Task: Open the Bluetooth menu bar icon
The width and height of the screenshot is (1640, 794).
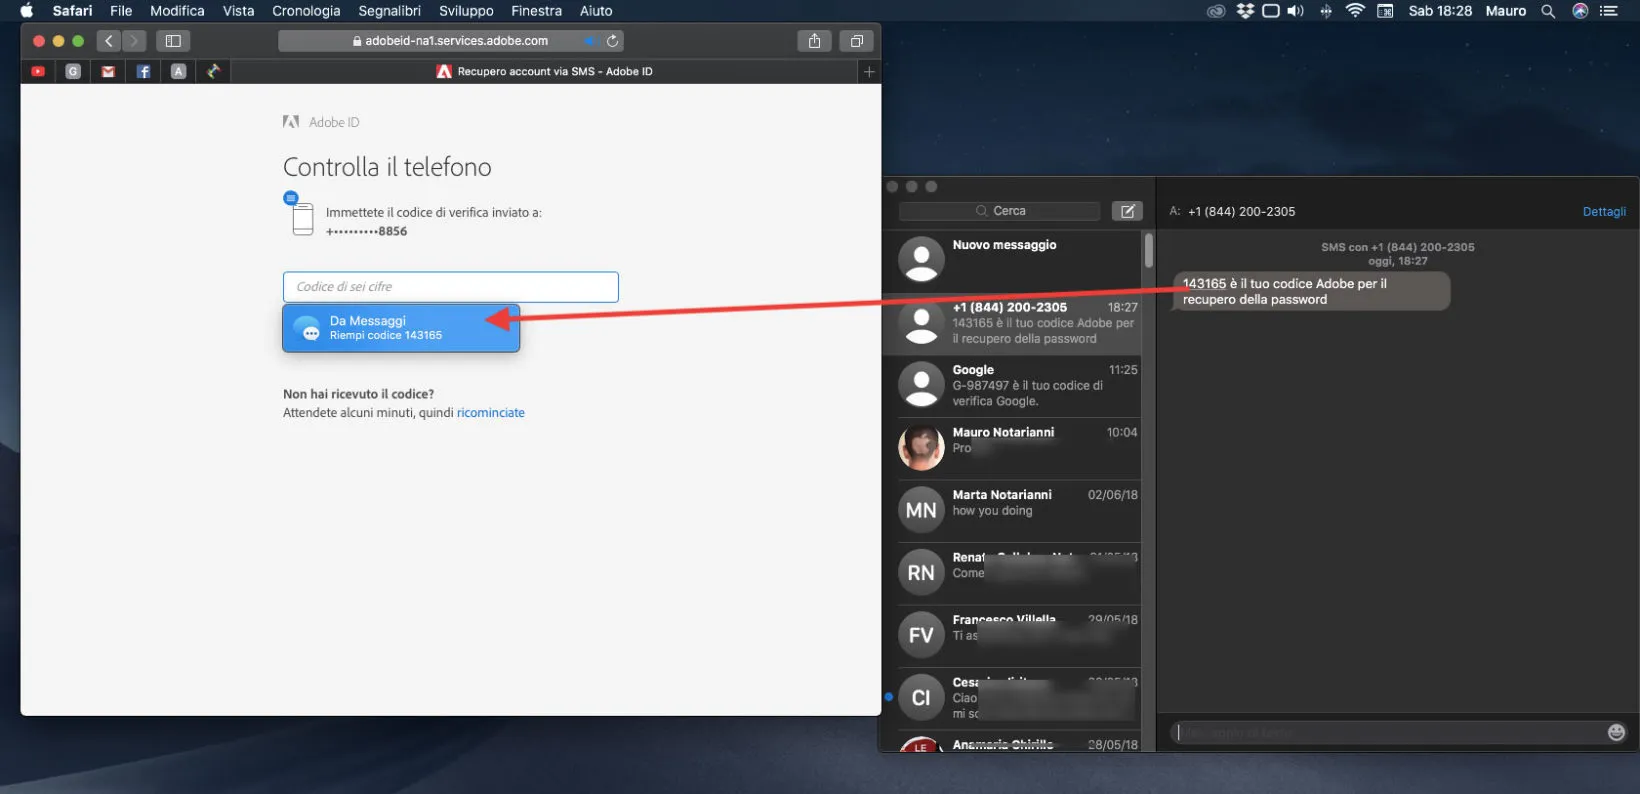Action: [x=1326, y=11]
